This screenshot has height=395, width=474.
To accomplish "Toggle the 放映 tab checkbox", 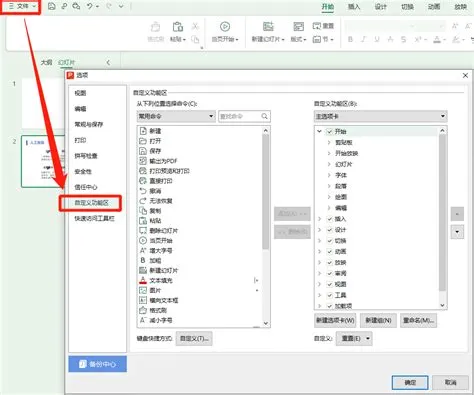I will [x=330, y=262].
